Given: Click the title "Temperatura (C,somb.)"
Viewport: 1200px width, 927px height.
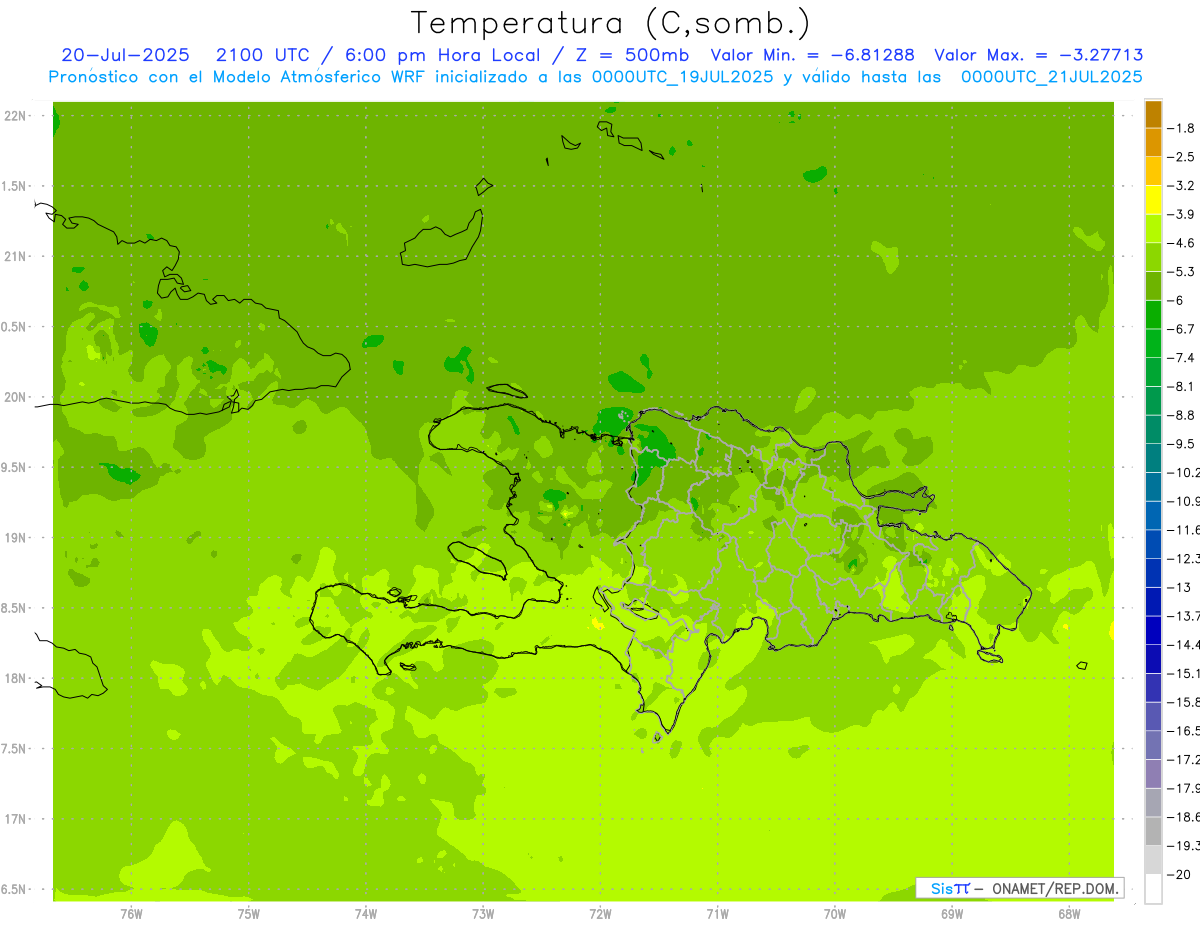Looking at the screenshot, I should click(611, 23).
